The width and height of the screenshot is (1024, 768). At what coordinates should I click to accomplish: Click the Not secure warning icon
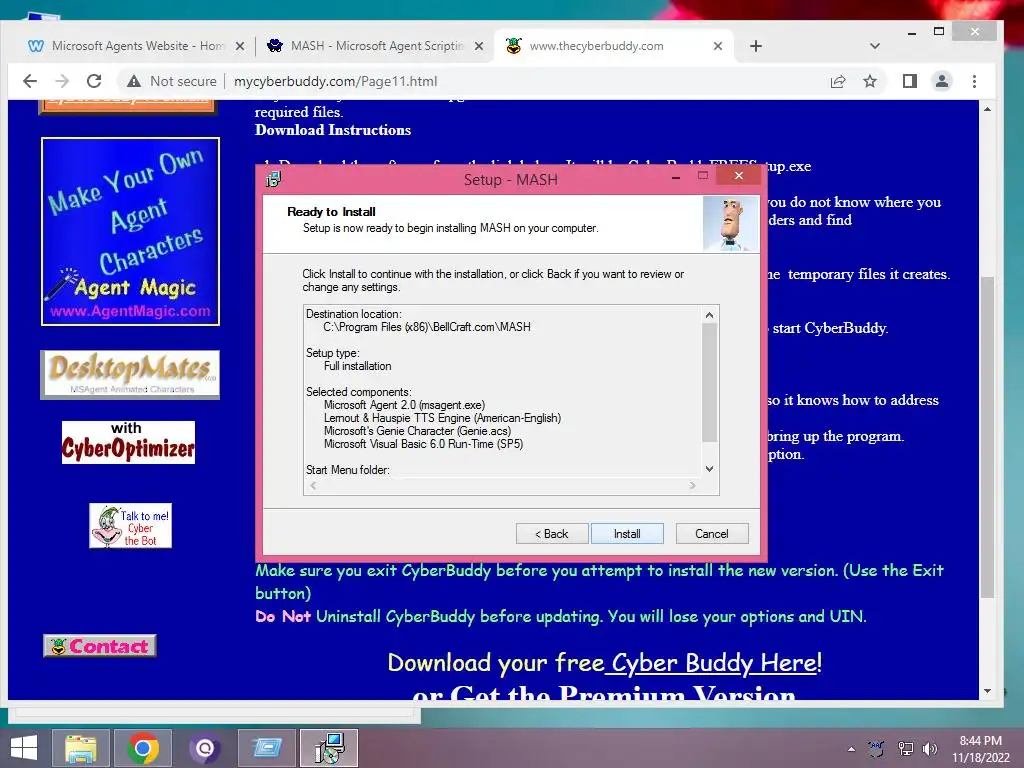[134, 81]
